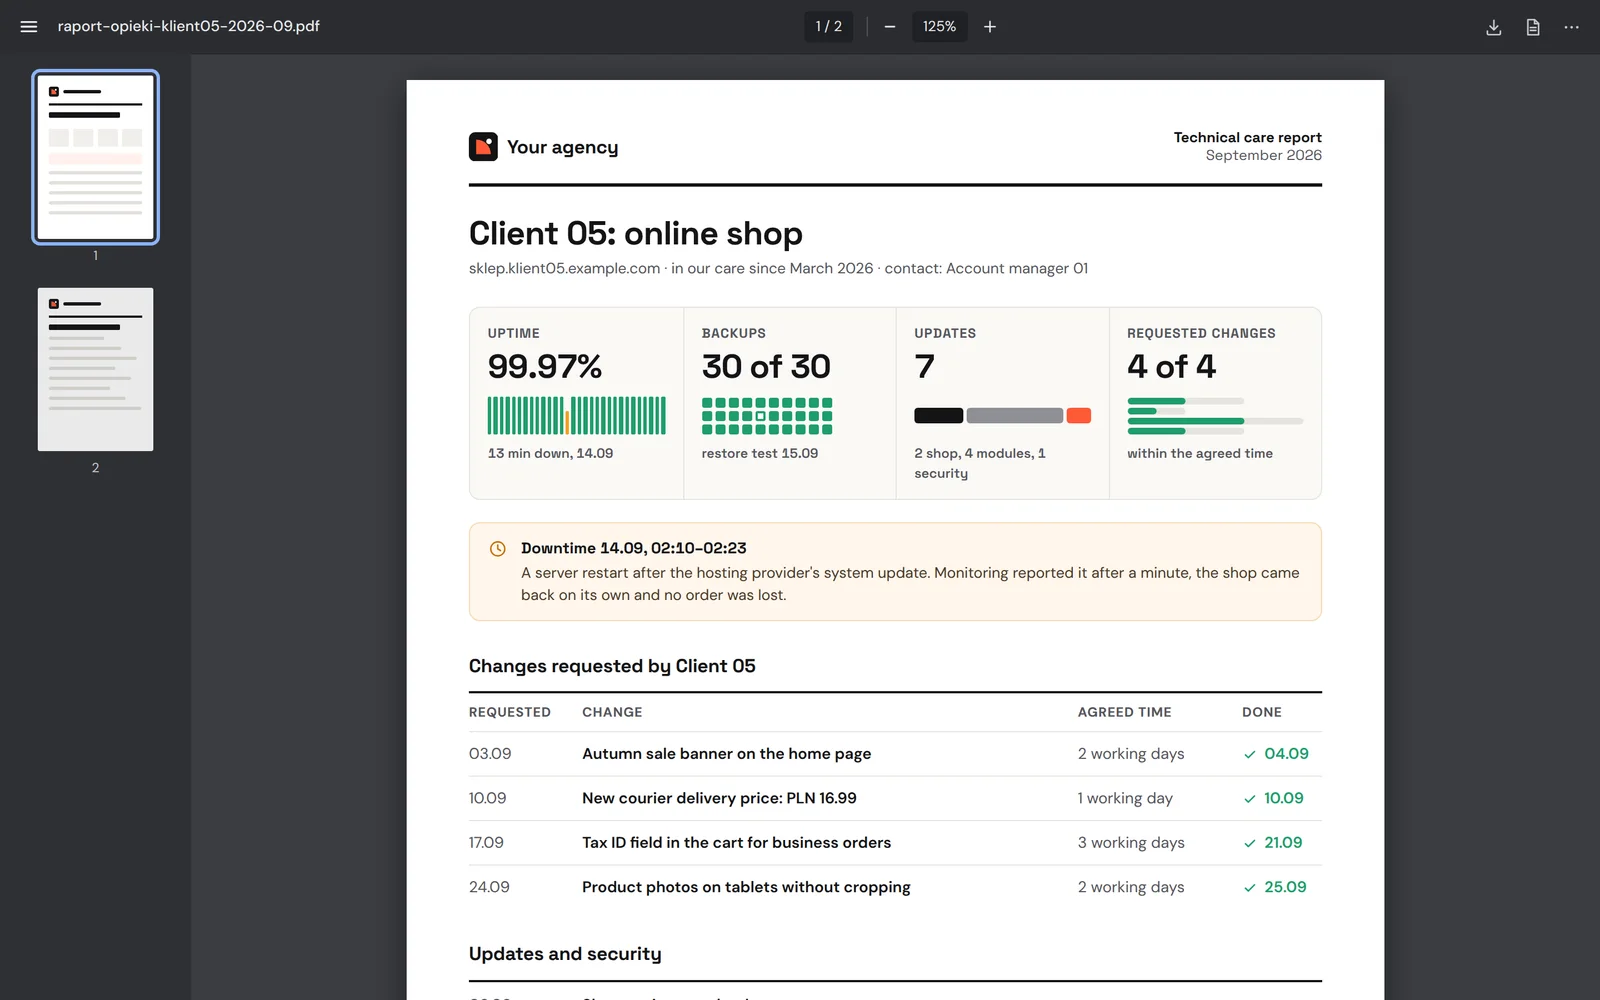The image size is (1600, 1000).
Task: Click the clock icon in downtime notice
Action: pyautogui.click(x=497, y=549)
